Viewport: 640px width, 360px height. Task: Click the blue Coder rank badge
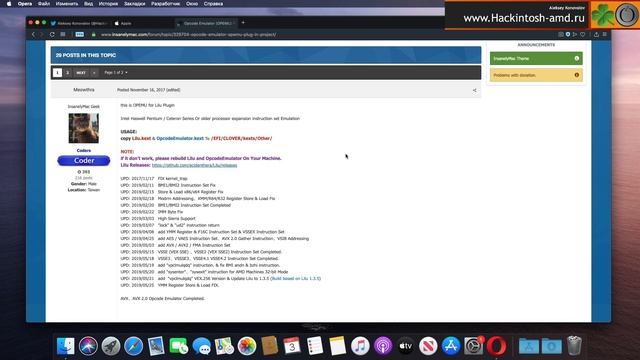(x=84, y=160)
